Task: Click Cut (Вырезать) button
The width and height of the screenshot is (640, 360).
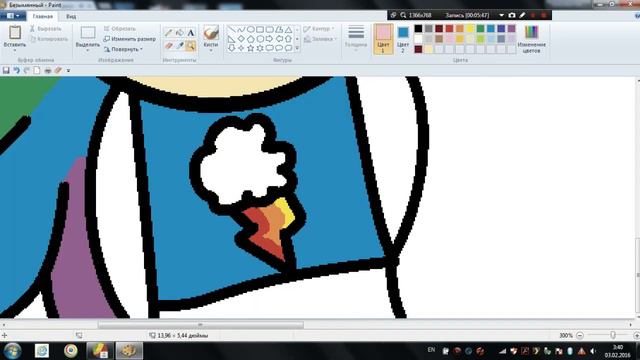Action: pyautogui.click(x=45, y=29)
